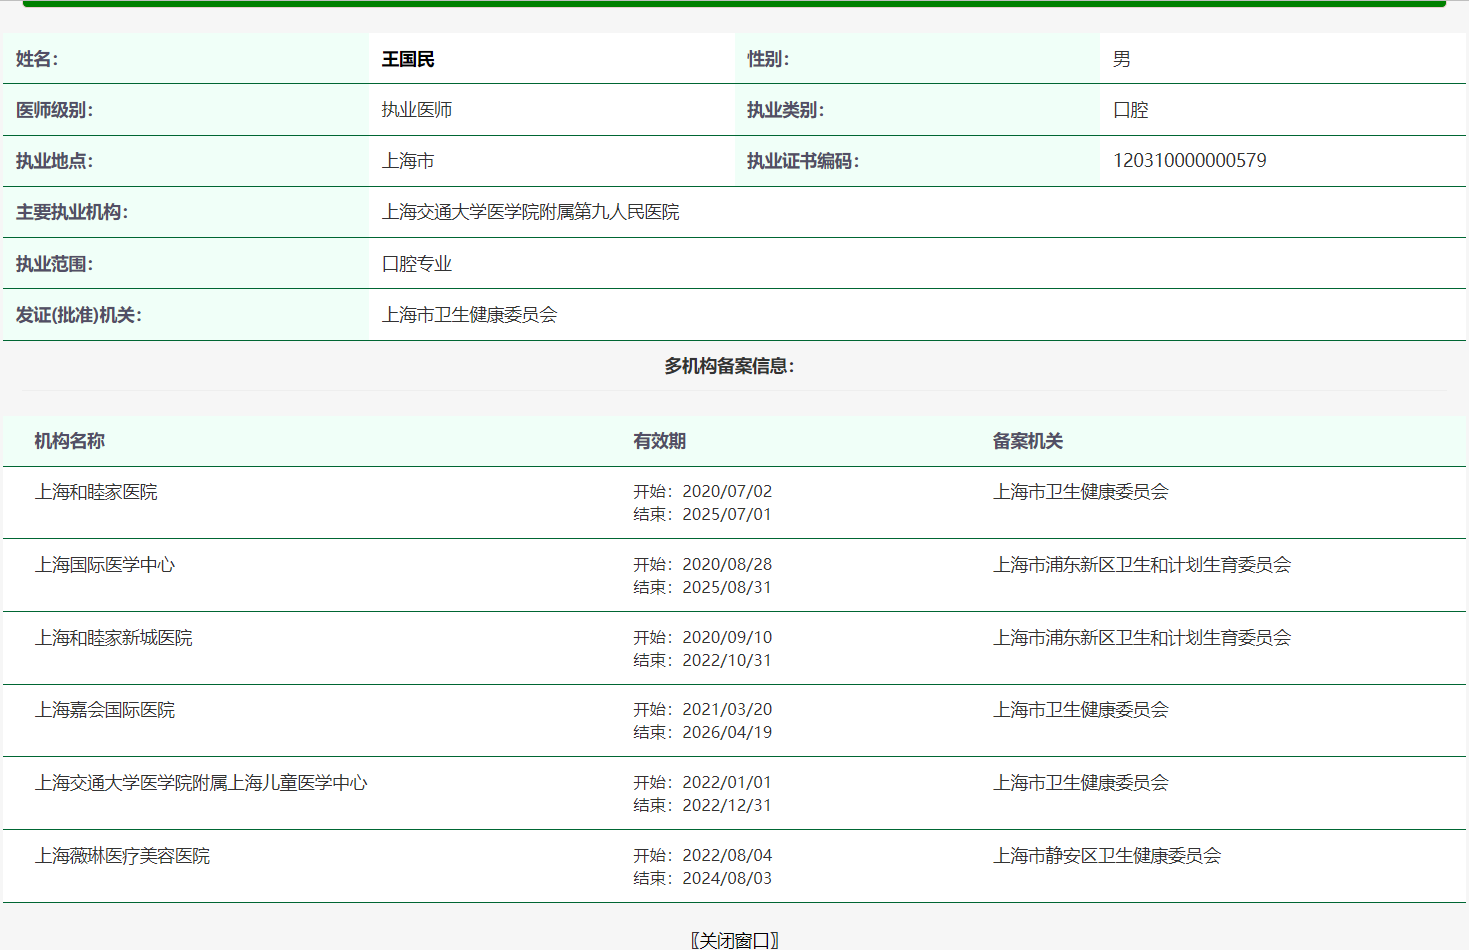Click 上海市浦东新区卫生和计划生育委员会 in 上海国际医学中心 row
Viewport: 1469px width, 950px height.
tap(1142, 565)
